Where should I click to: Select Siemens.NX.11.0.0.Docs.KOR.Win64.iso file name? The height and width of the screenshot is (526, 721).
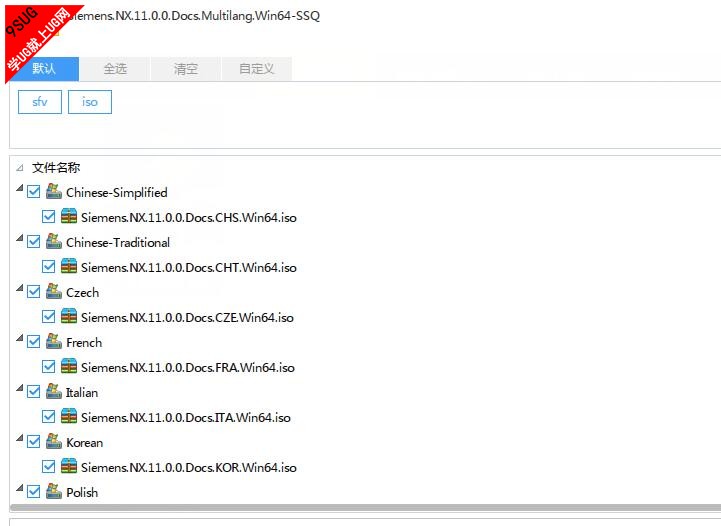click(189, 468)
